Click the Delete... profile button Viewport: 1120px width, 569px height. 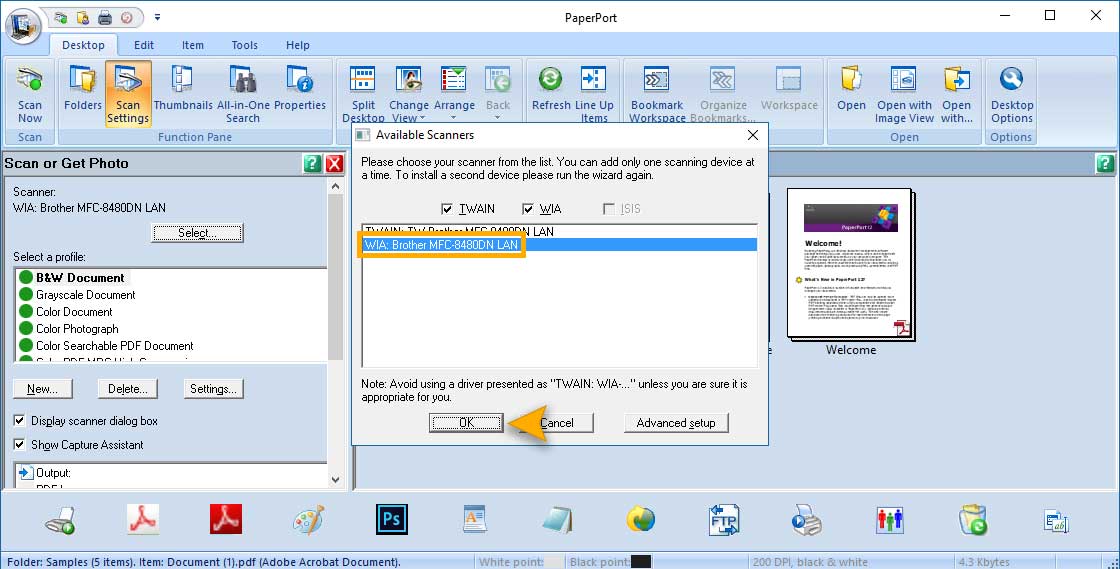coord(128,388)
